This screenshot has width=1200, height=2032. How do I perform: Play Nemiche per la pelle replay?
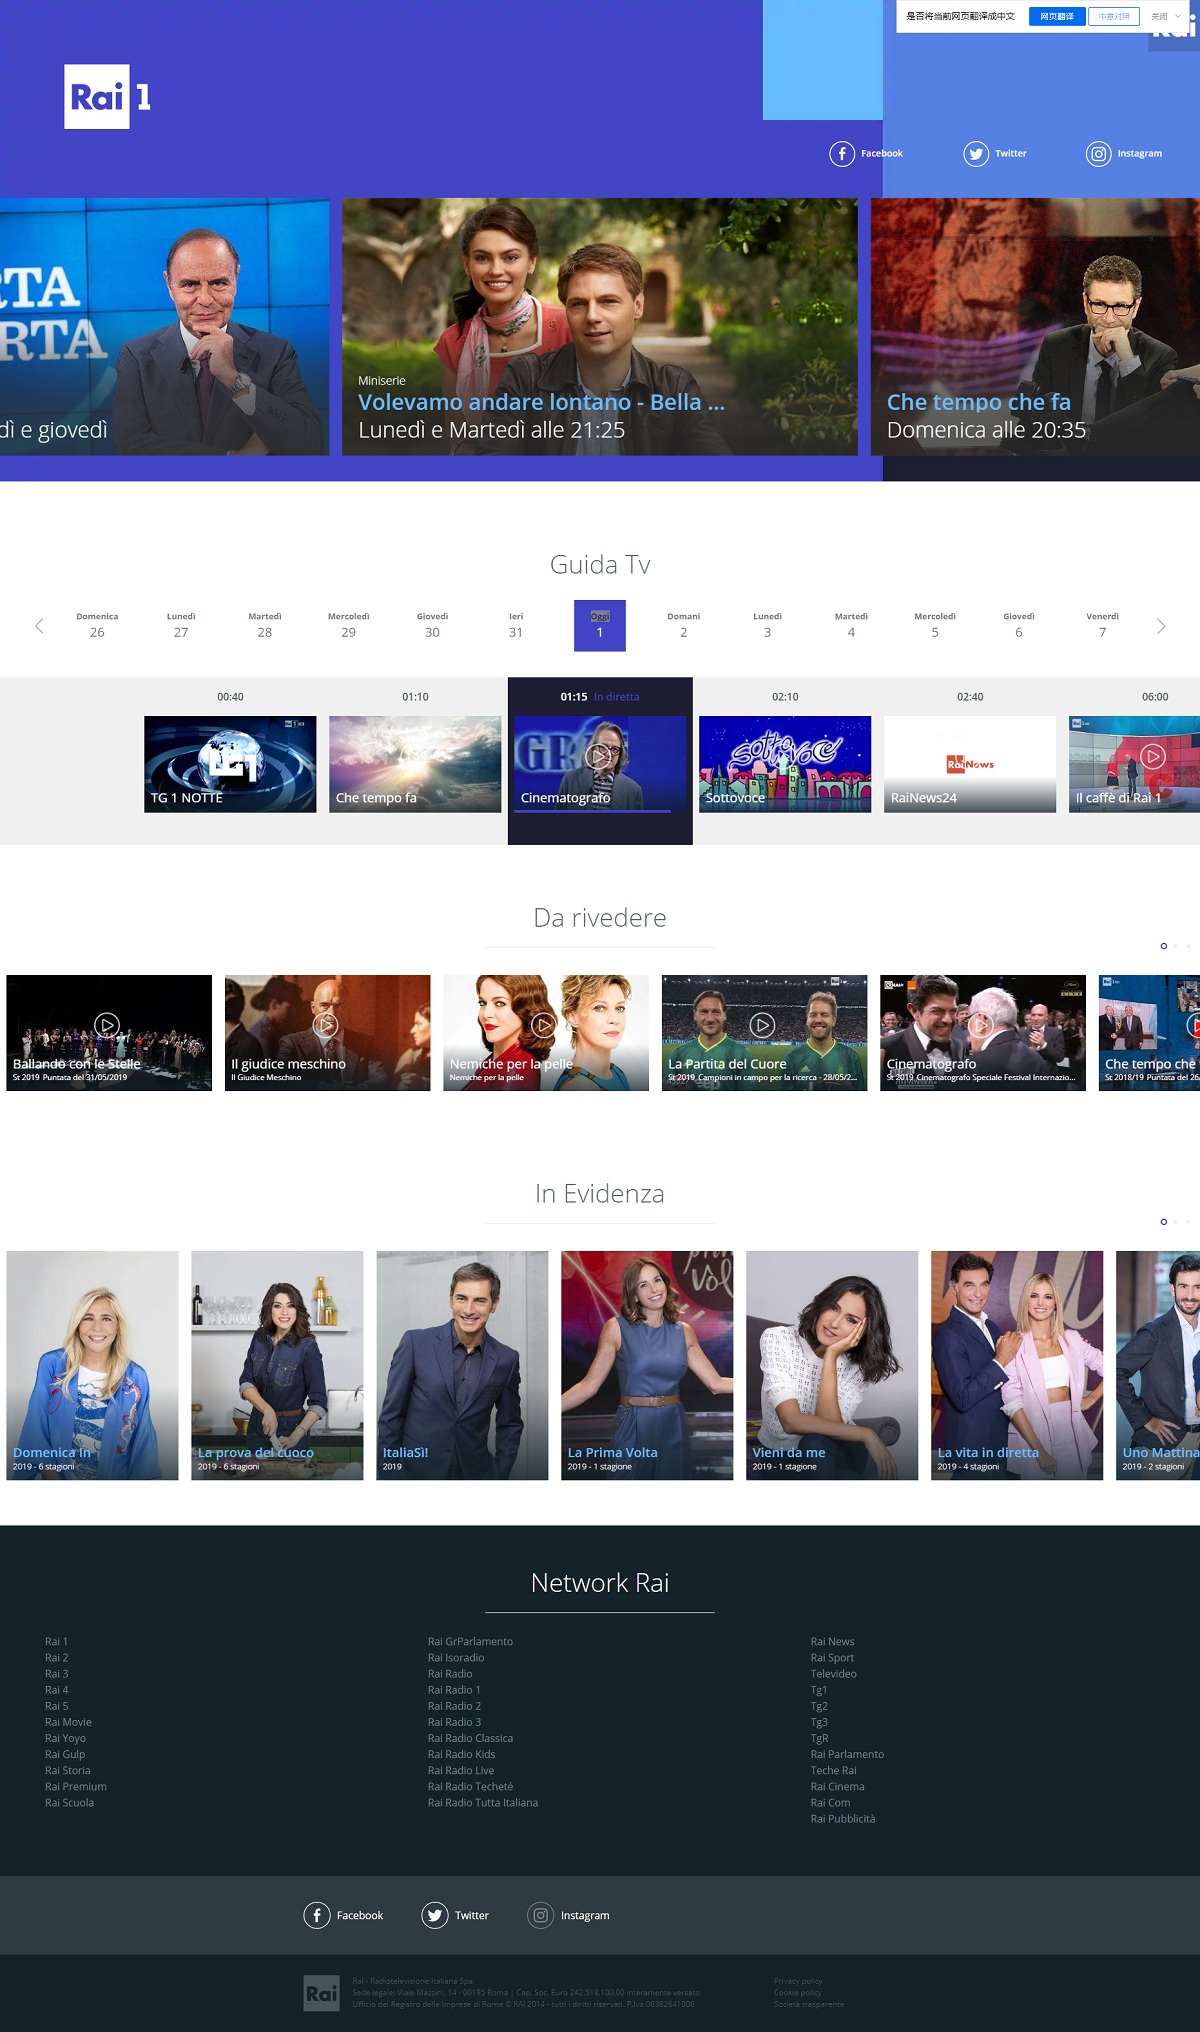point(543,1024)
